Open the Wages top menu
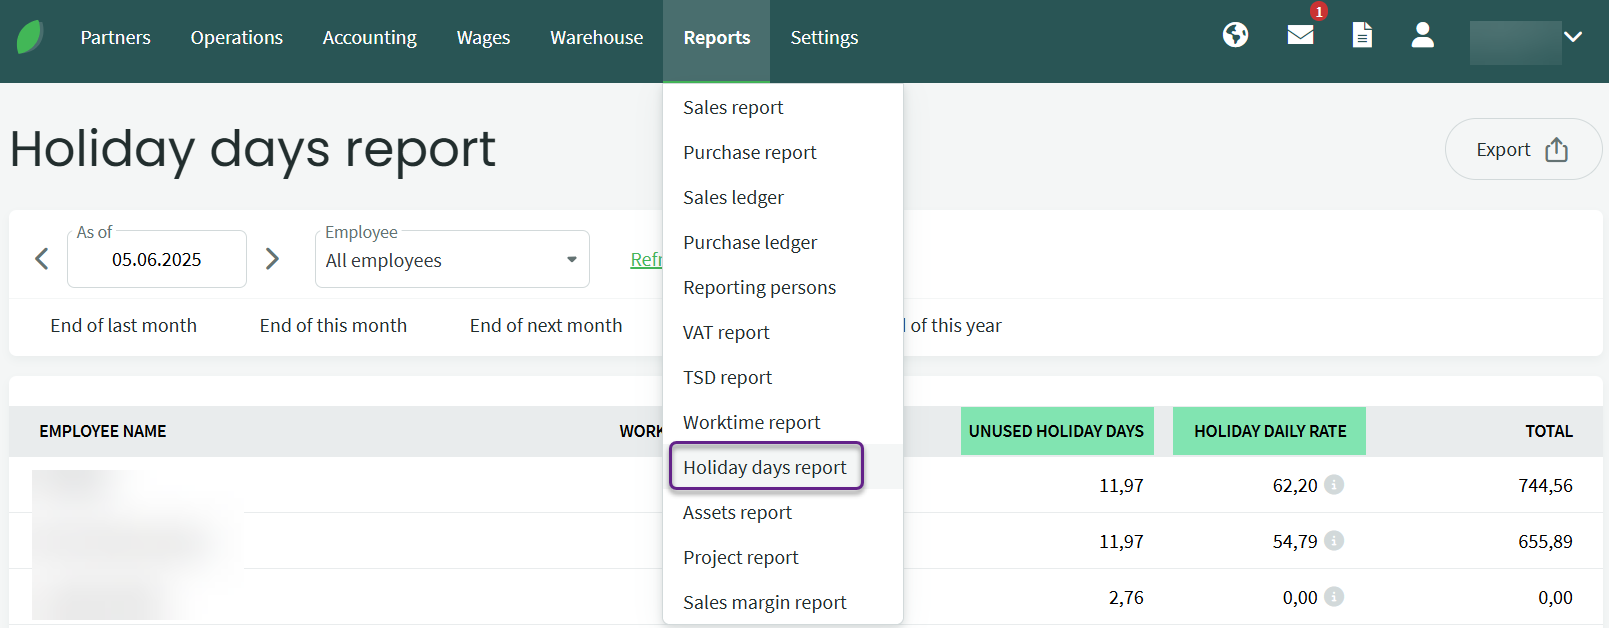This screenshot has width=1609, height=628. [x=483, y=38]
